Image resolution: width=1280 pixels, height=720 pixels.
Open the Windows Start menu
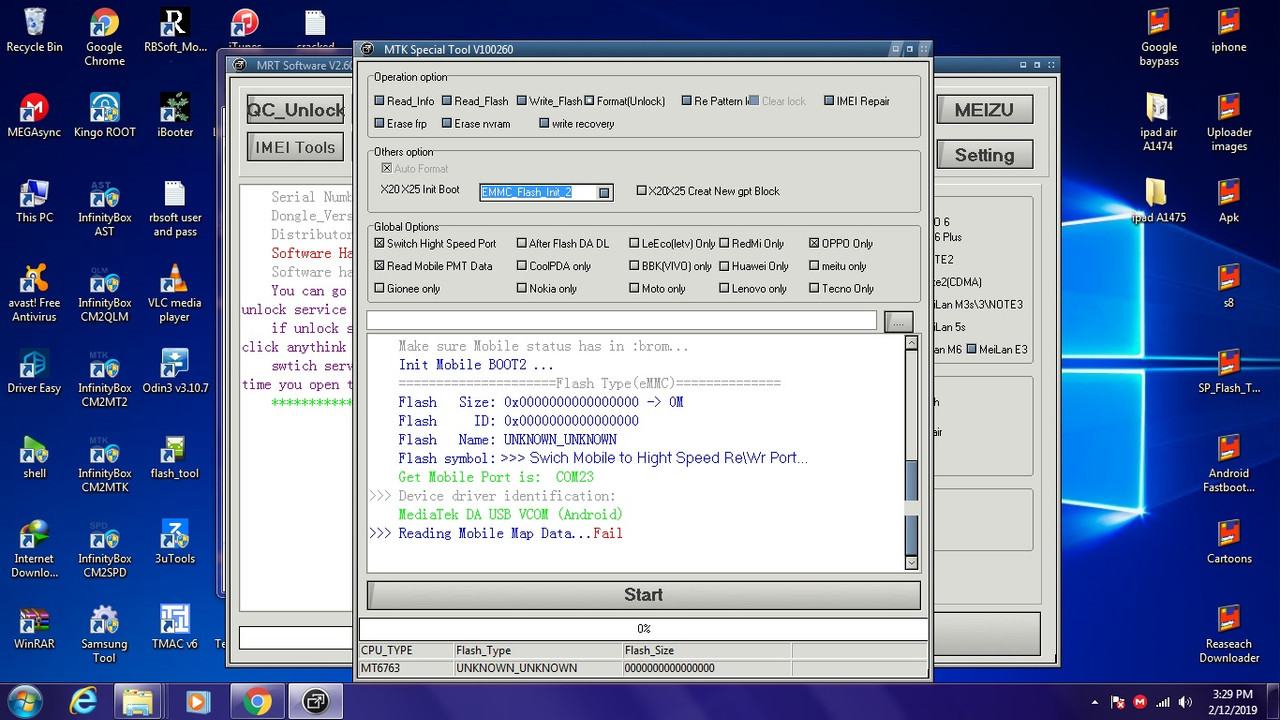[x=23, y=701]
